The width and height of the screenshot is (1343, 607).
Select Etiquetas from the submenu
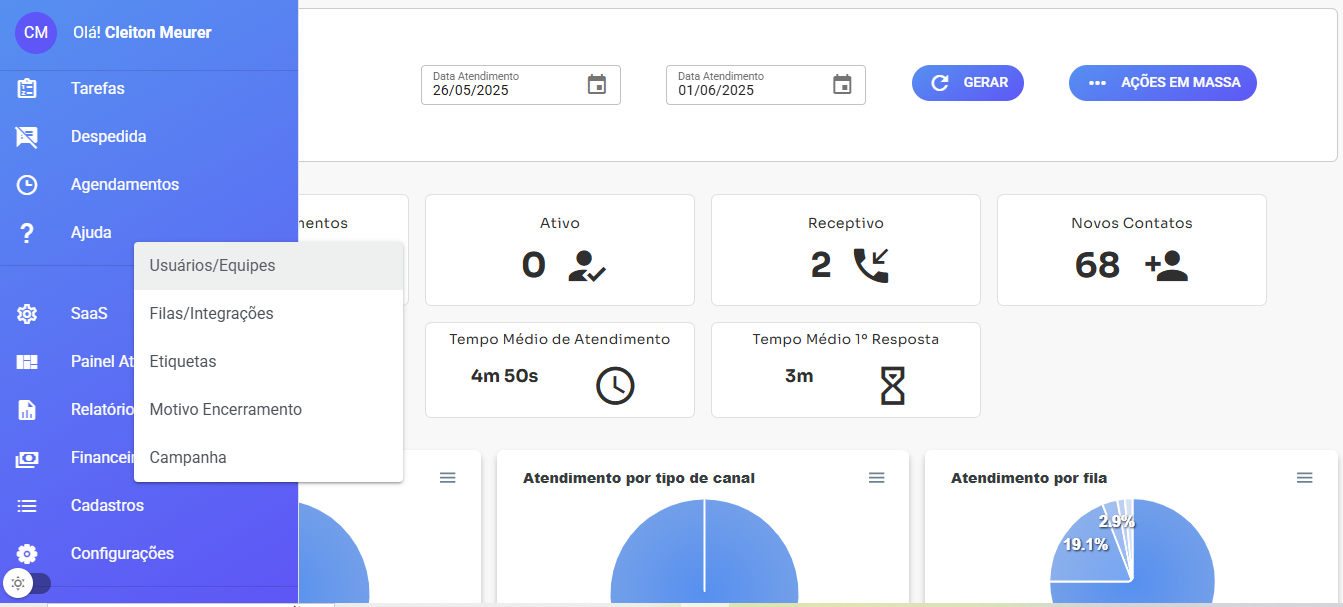[183, 362]
